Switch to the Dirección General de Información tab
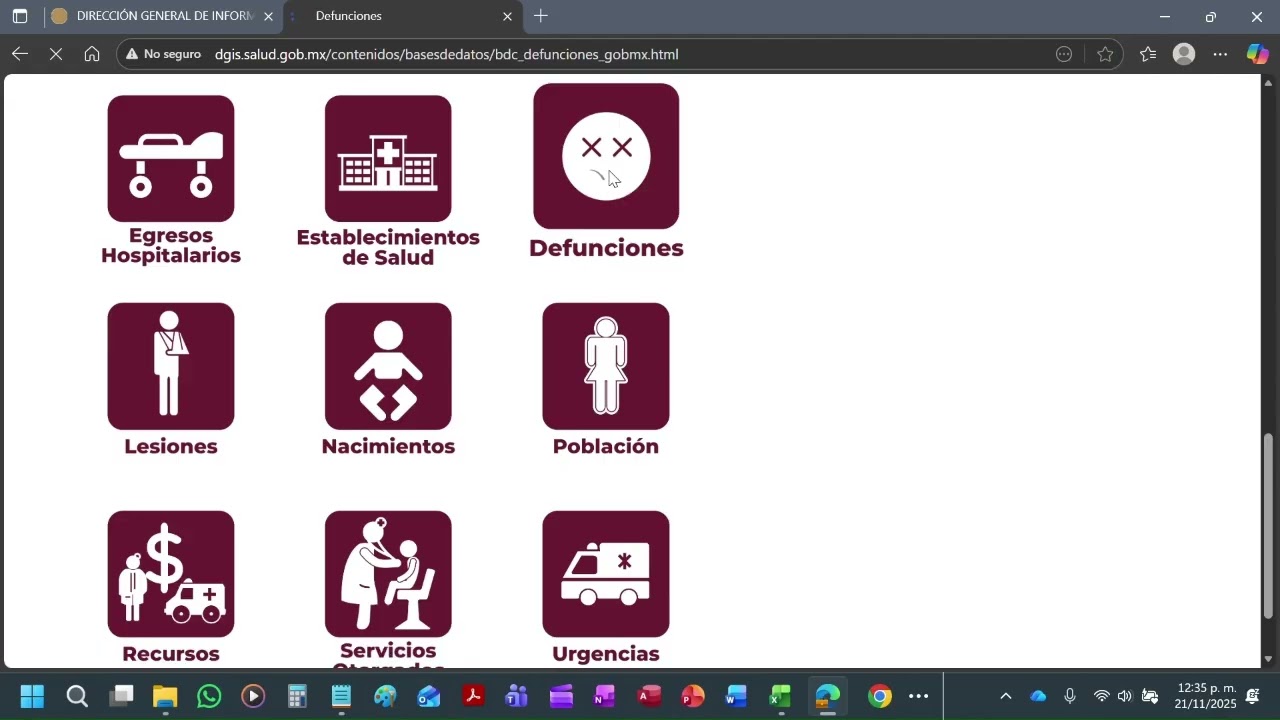 tap(162, 16)
